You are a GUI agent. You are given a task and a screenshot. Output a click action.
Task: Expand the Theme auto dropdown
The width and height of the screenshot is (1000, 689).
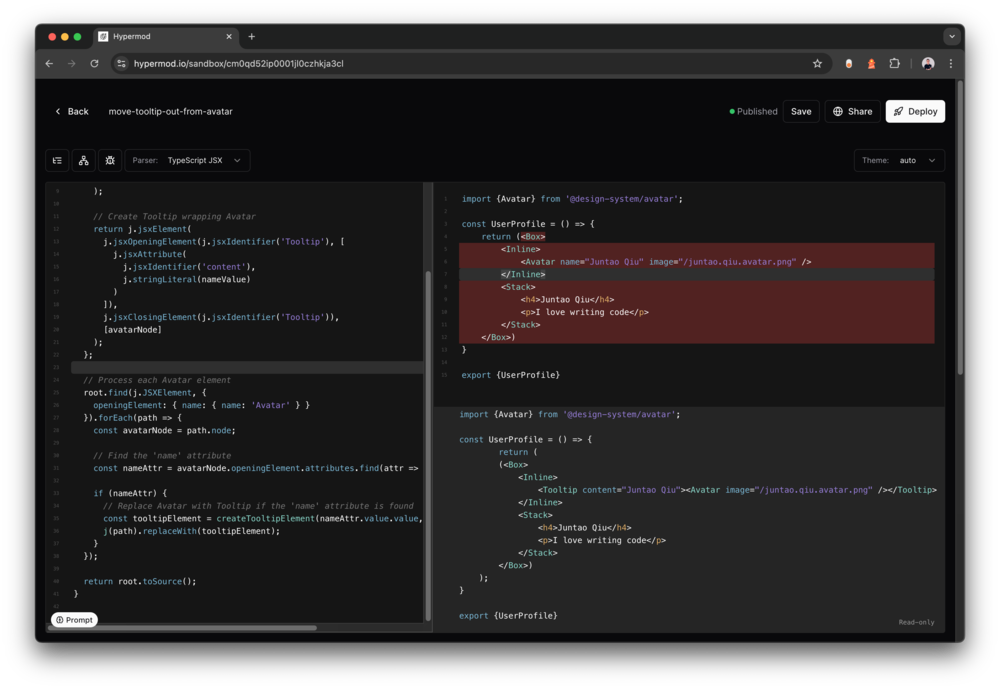tap(899, 160)
